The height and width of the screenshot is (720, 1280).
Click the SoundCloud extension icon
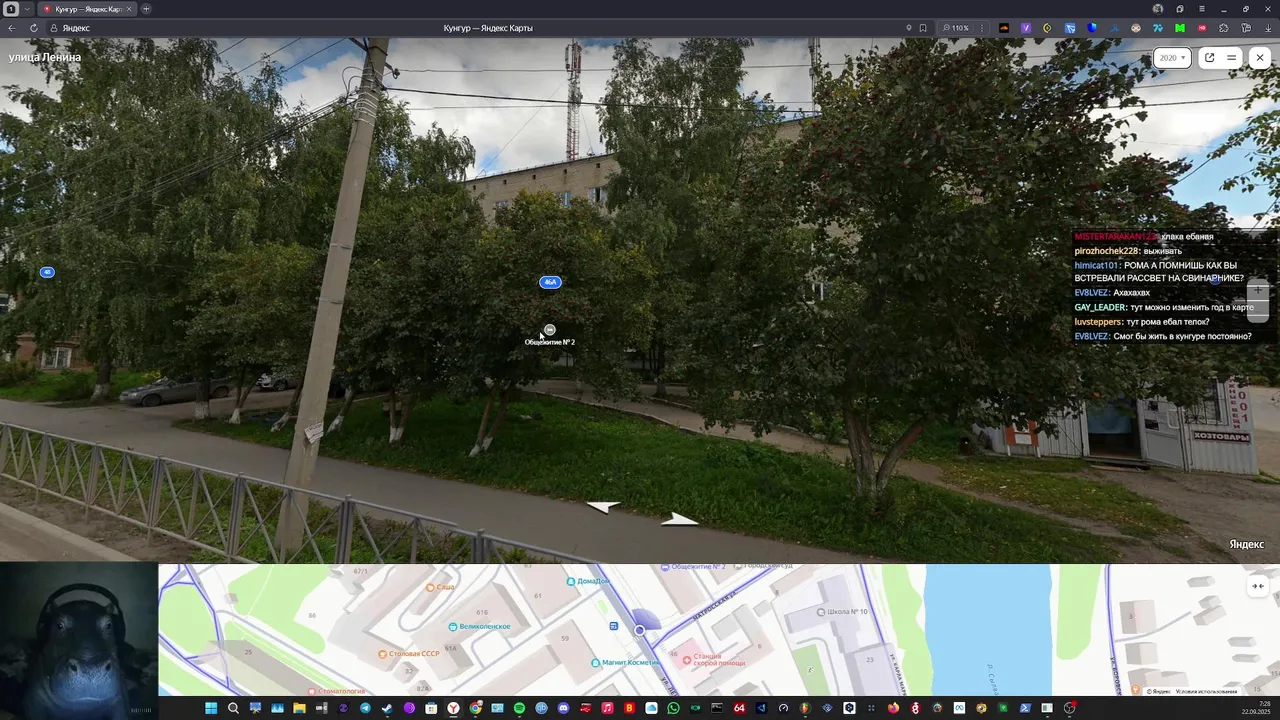coord(1004,28)
